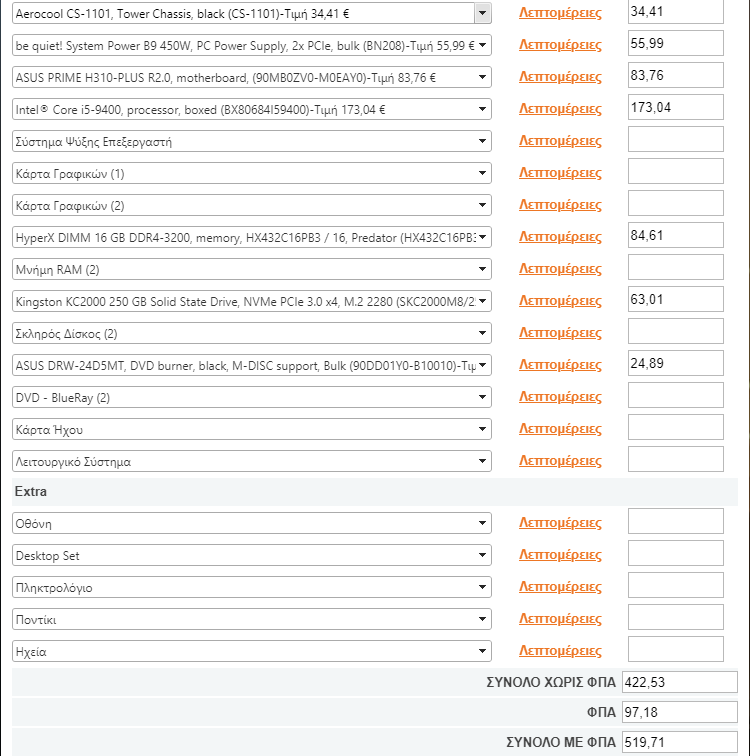Click Λεπτομέρειες link for Aerocool chassis
The width and height of the screenshot is (750, 756).
560,13
